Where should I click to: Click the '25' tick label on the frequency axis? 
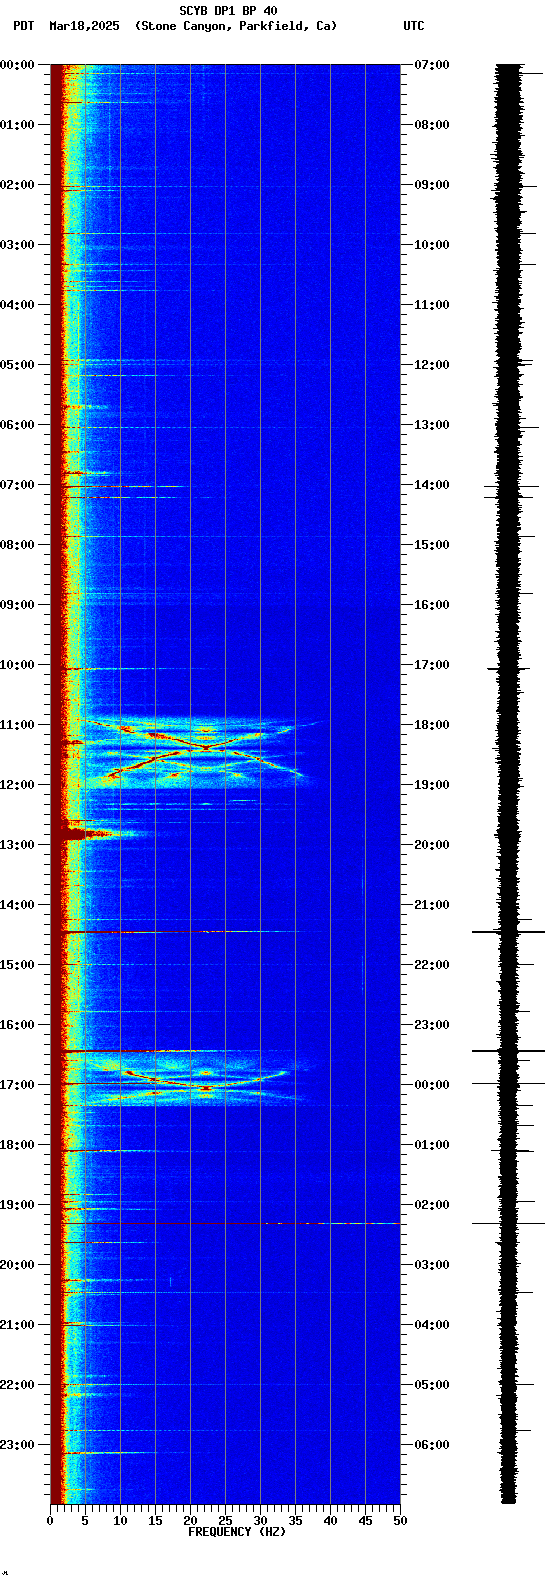225,1521
